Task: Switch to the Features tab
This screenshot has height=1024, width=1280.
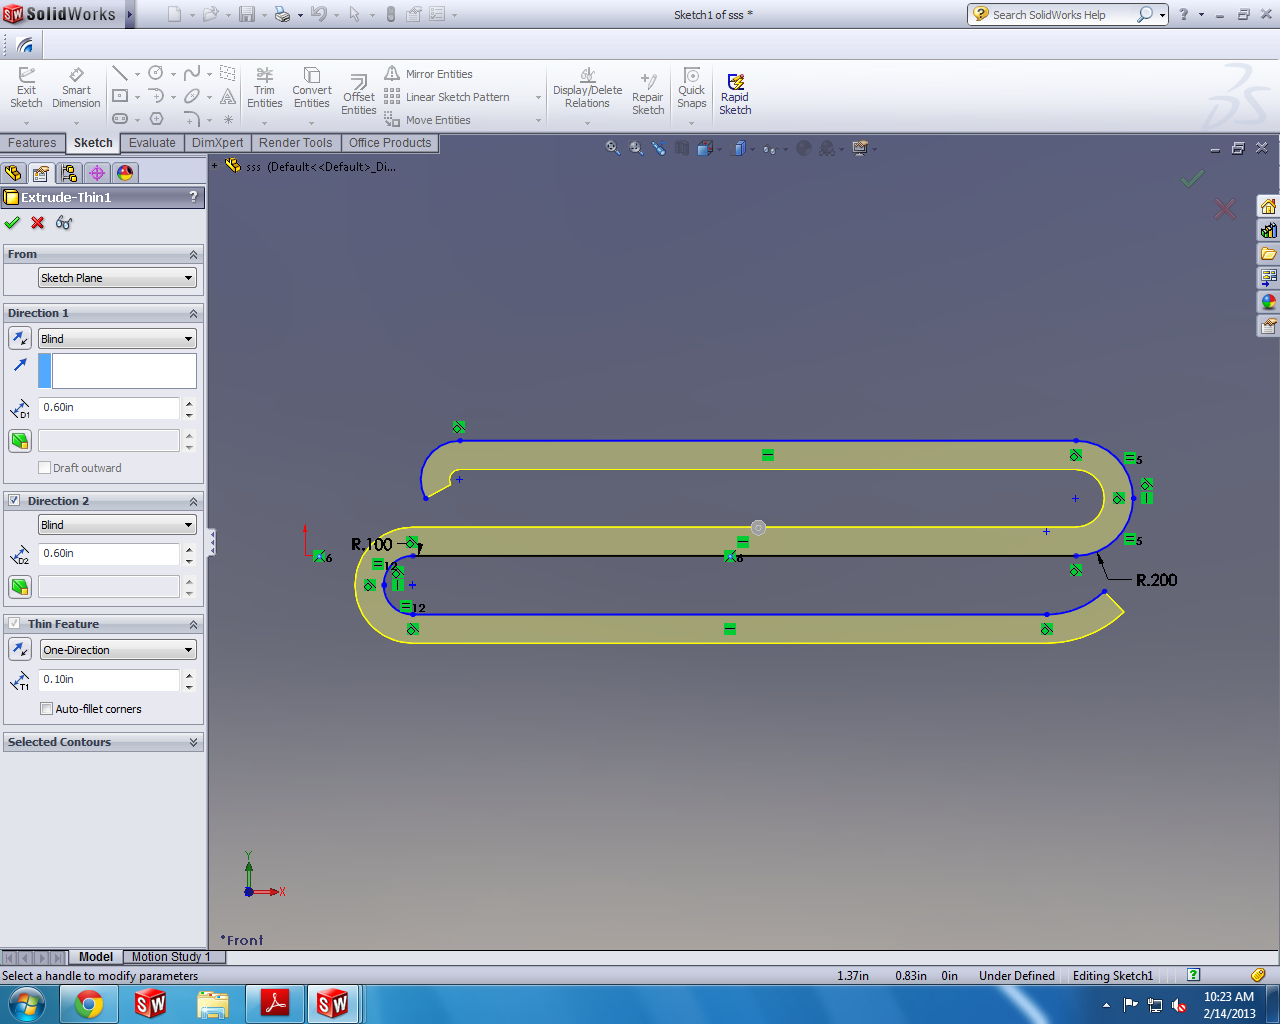Action: pos(32,143)
